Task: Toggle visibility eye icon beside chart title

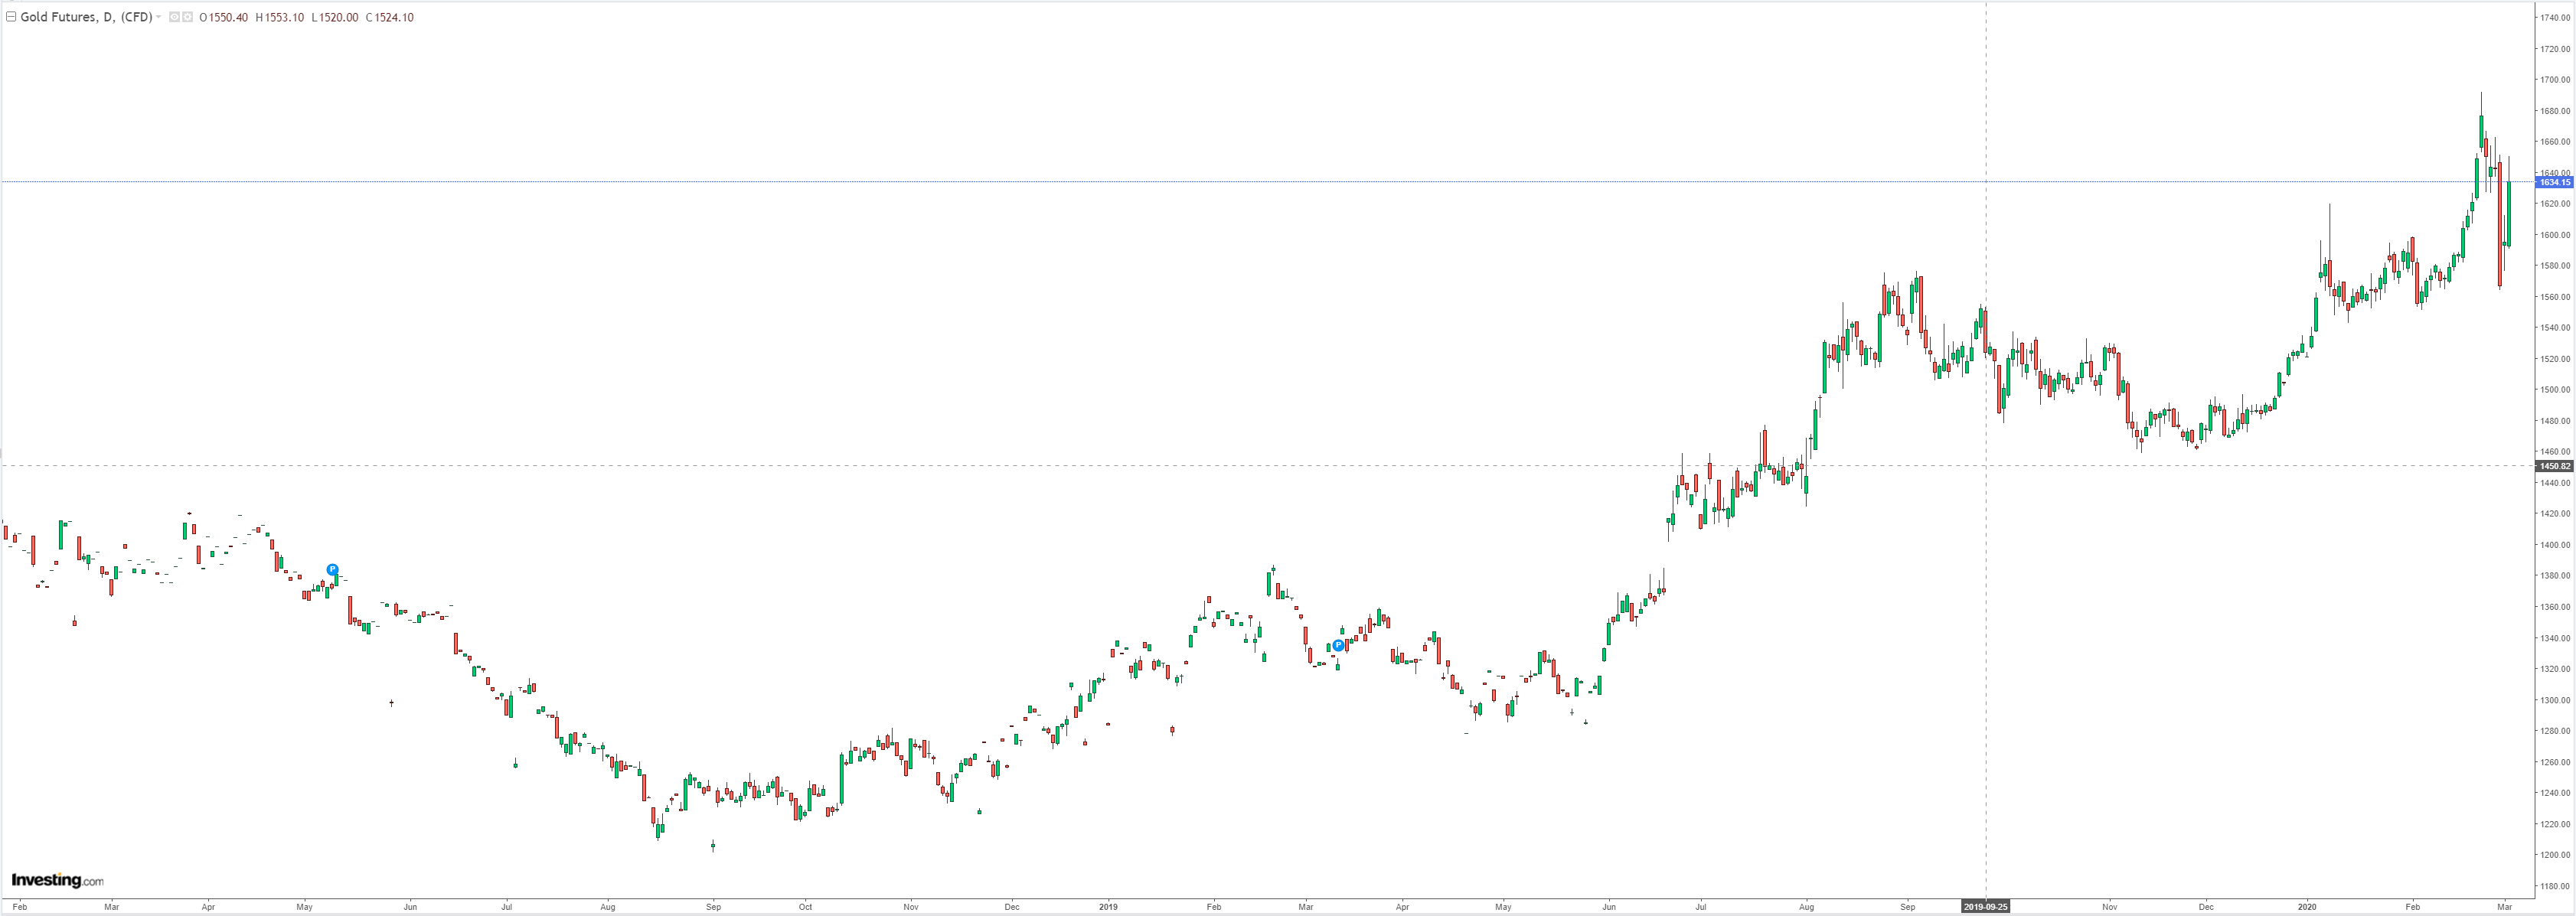Action: click(174, 17)
